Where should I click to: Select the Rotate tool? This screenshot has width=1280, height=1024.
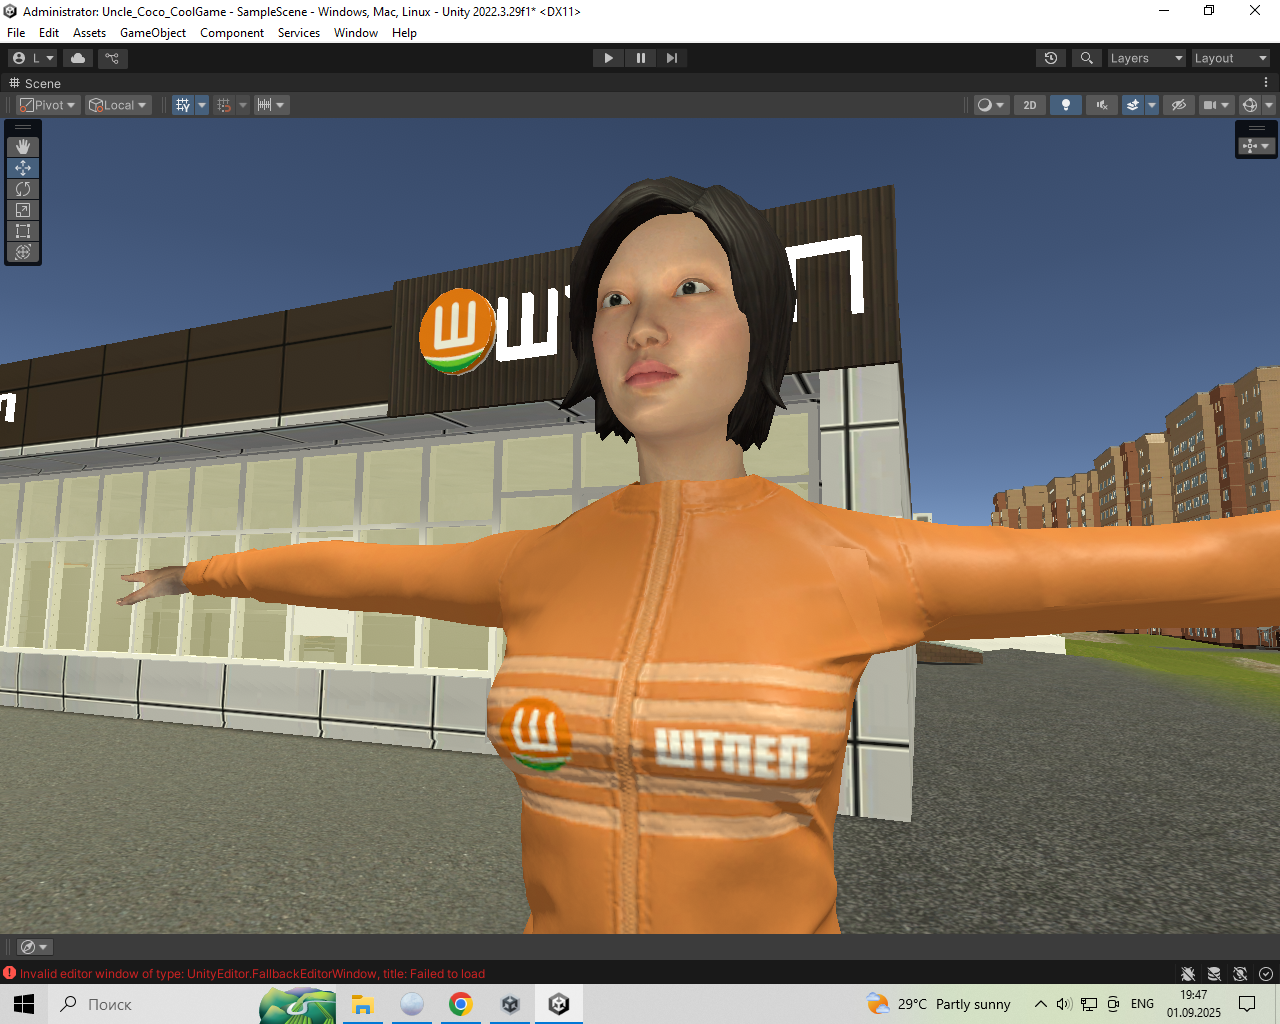point(23,189)
